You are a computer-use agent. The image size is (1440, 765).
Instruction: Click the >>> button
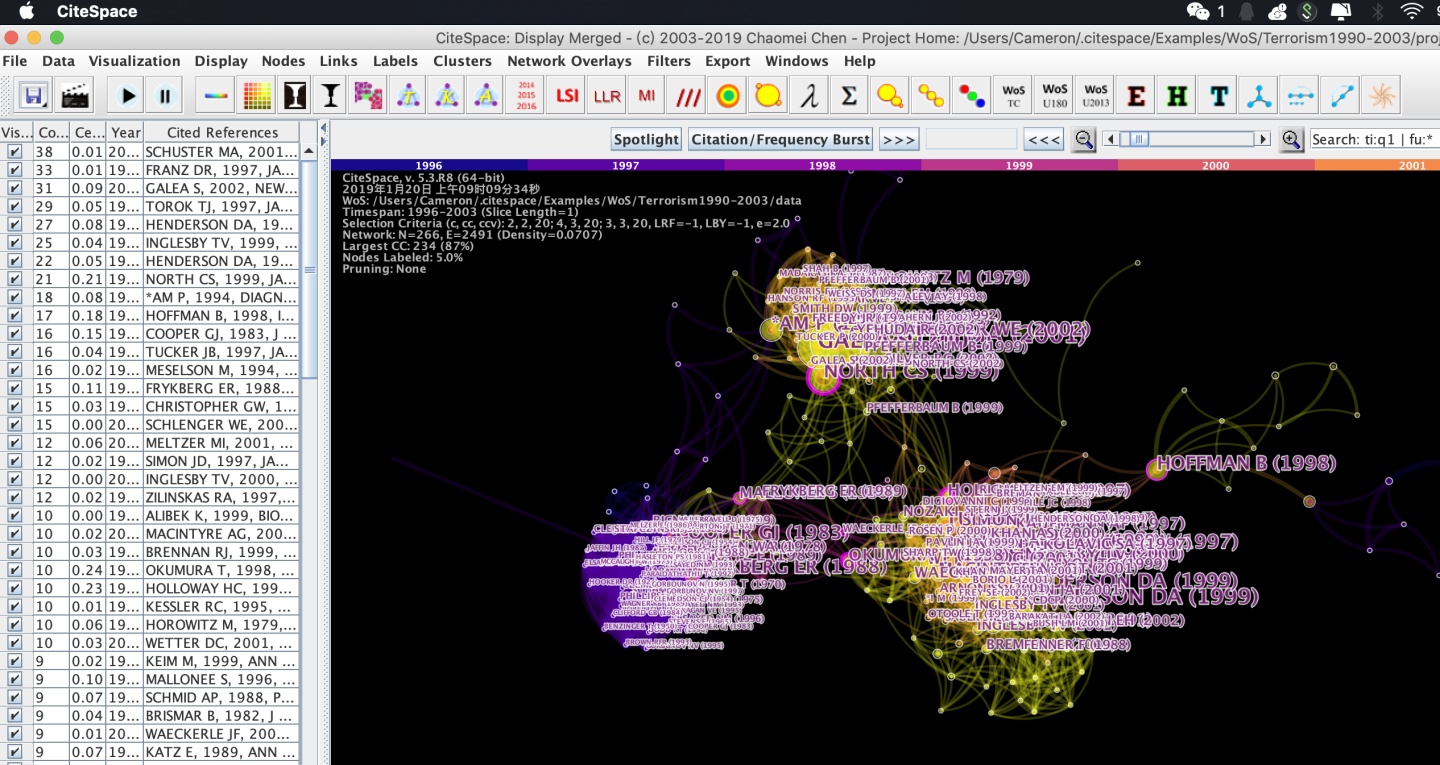(898, 139)
